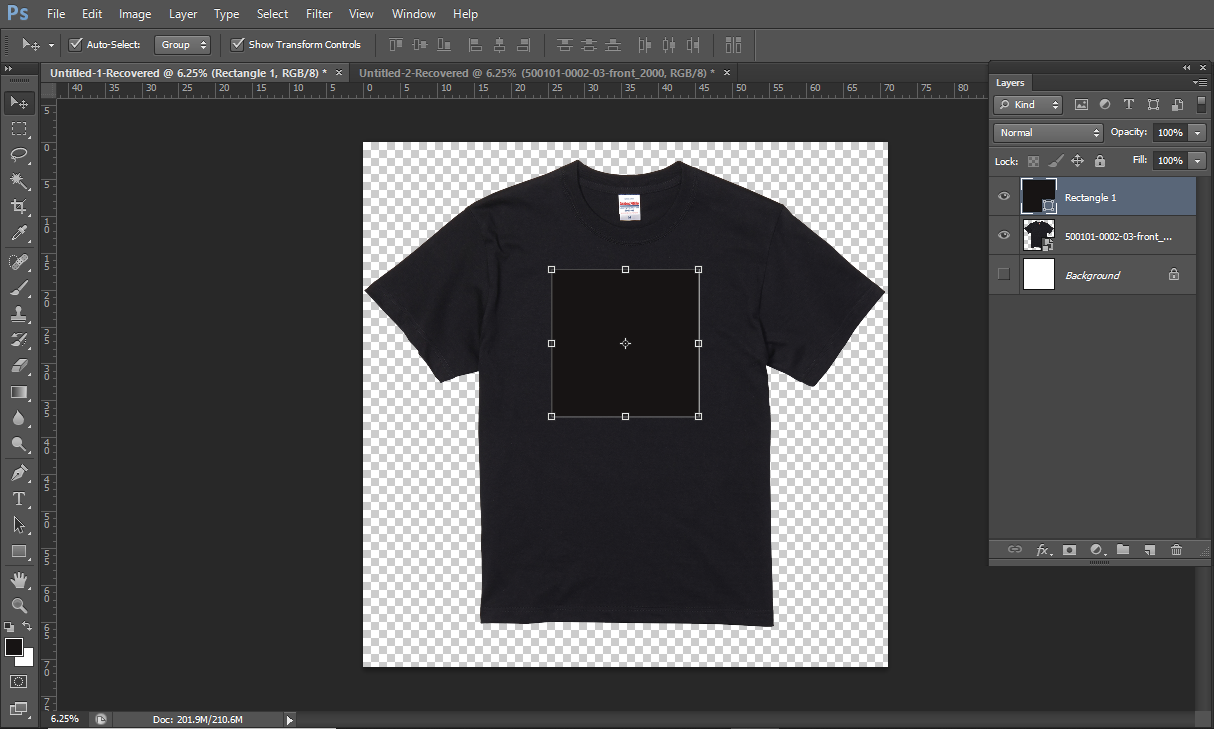Select the Pen tool

pyautogui.click(x=18, y=472)
